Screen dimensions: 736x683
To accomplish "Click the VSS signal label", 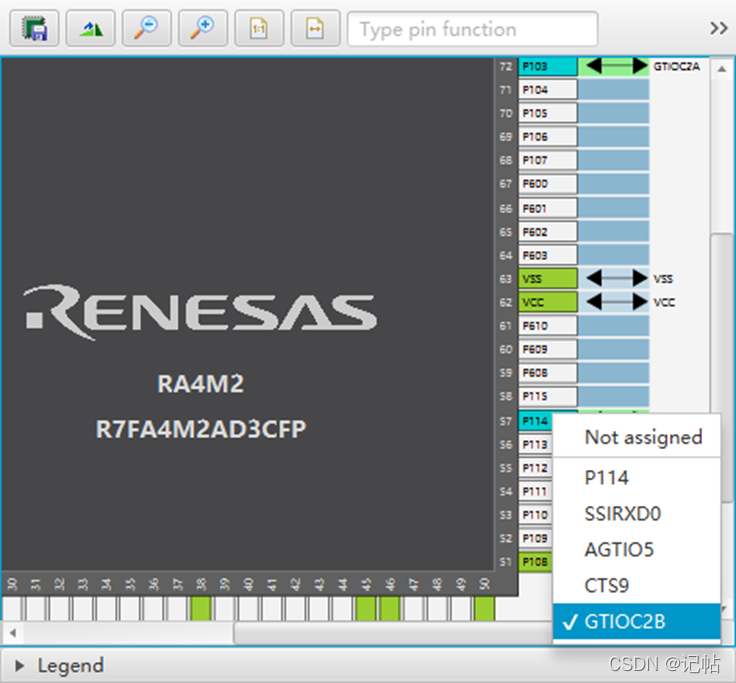I will coord(663,279).
